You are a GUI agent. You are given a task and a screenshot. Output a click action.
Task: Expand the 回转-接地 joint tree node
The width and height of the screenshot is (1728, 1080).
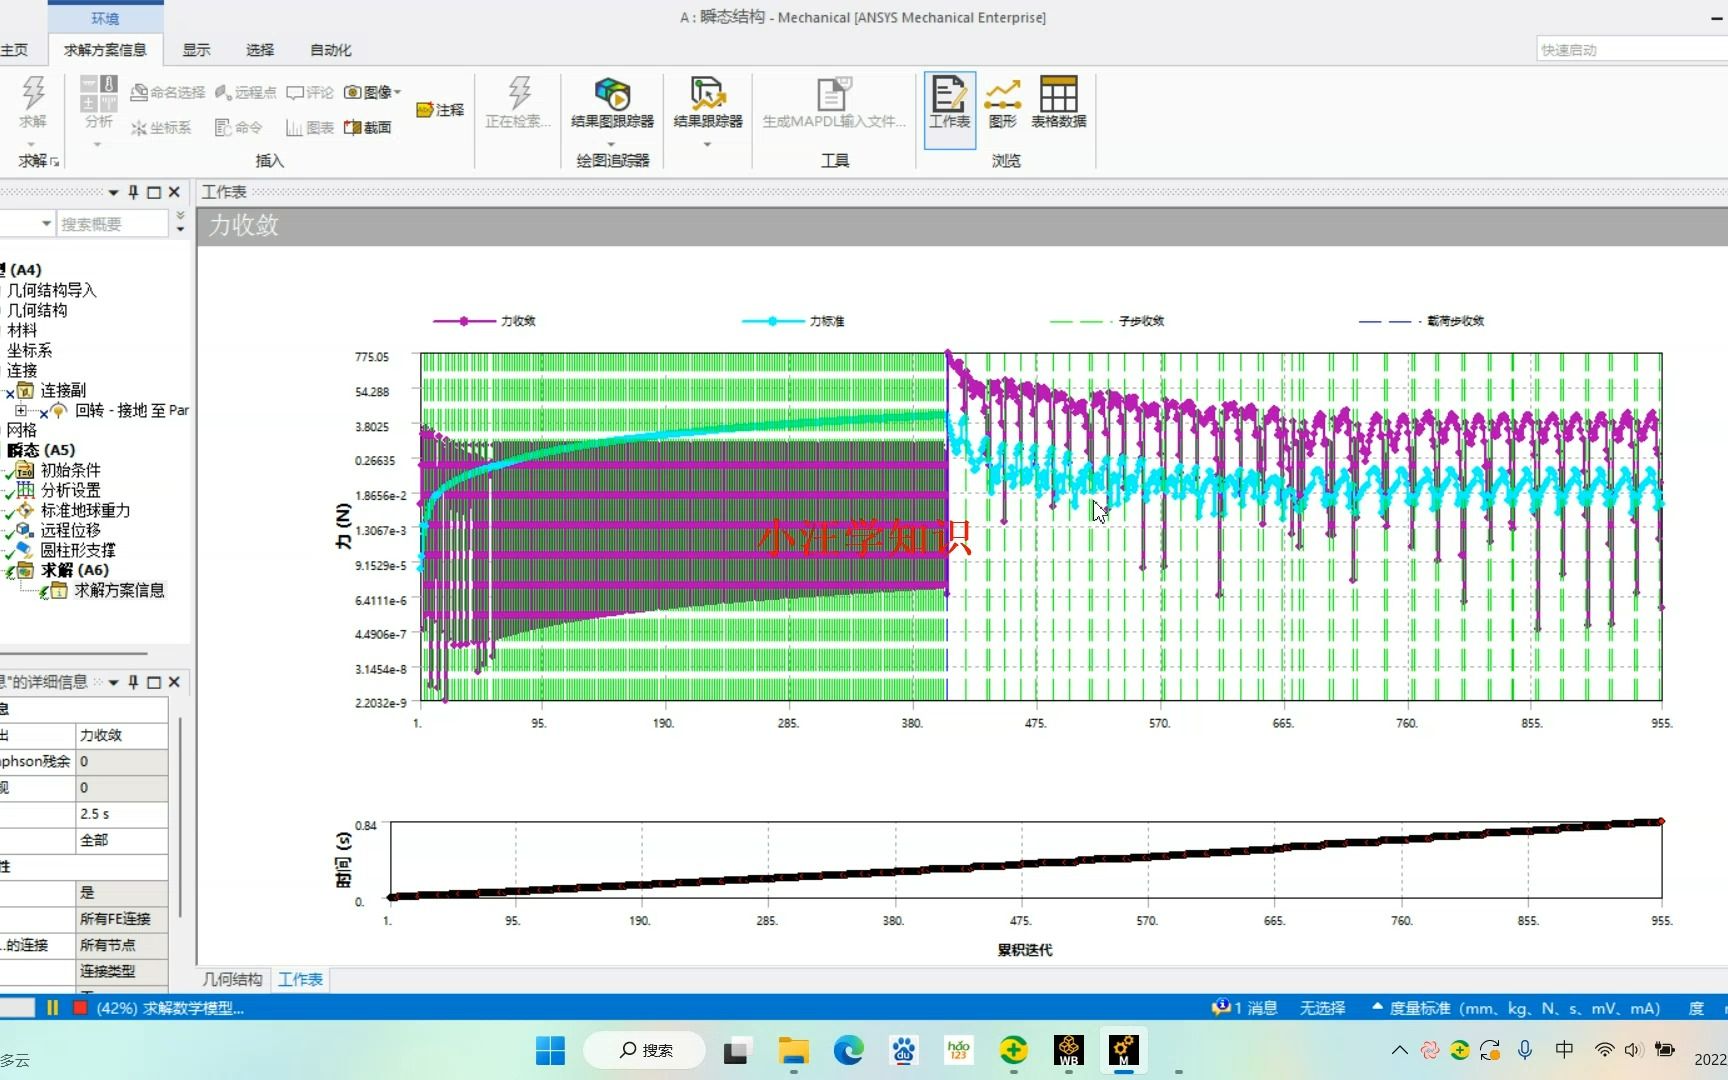22,410
